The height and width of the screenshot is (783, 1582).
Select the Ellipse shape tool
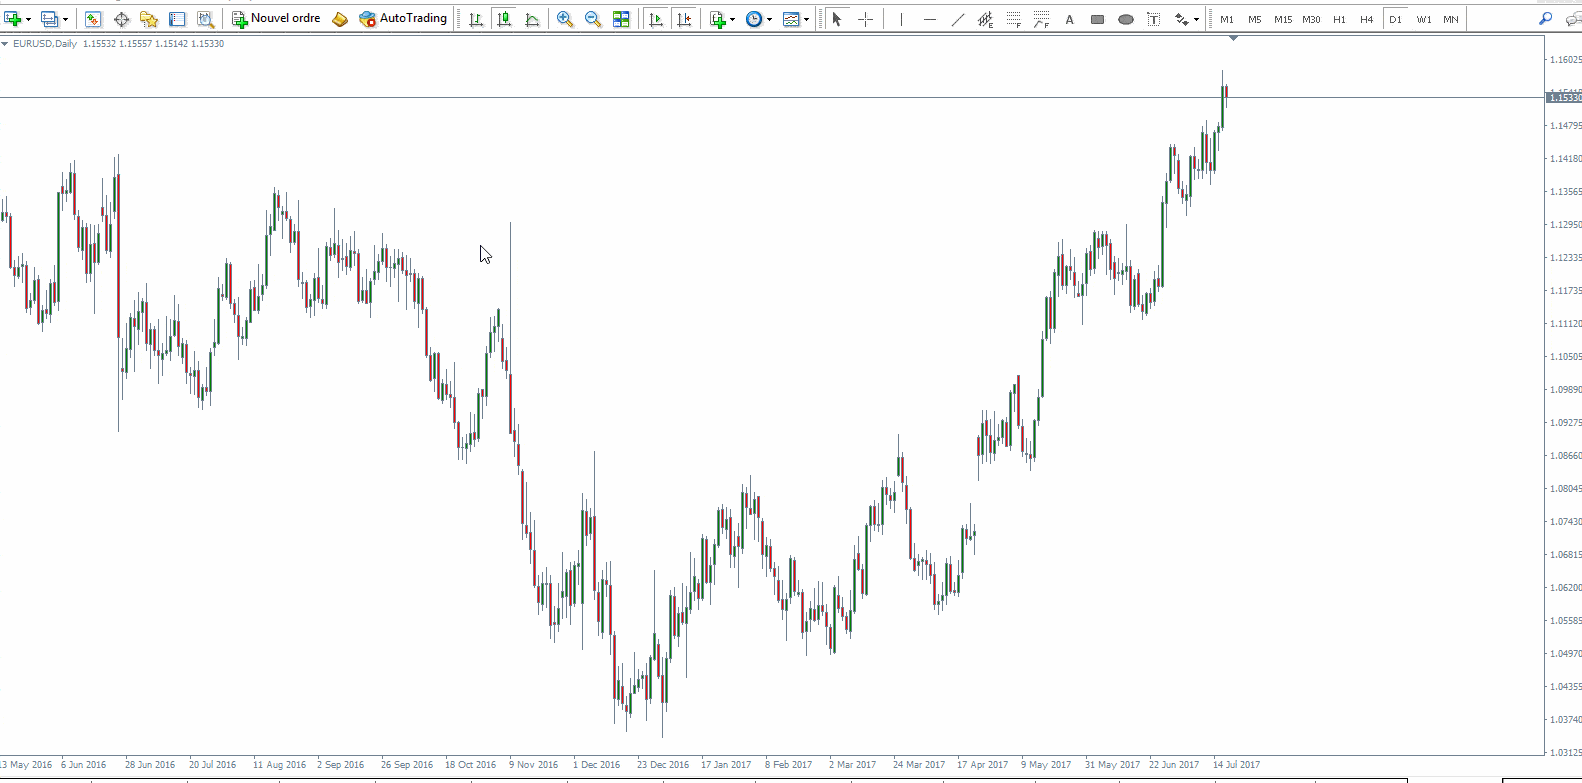[x=1125, y=19]
